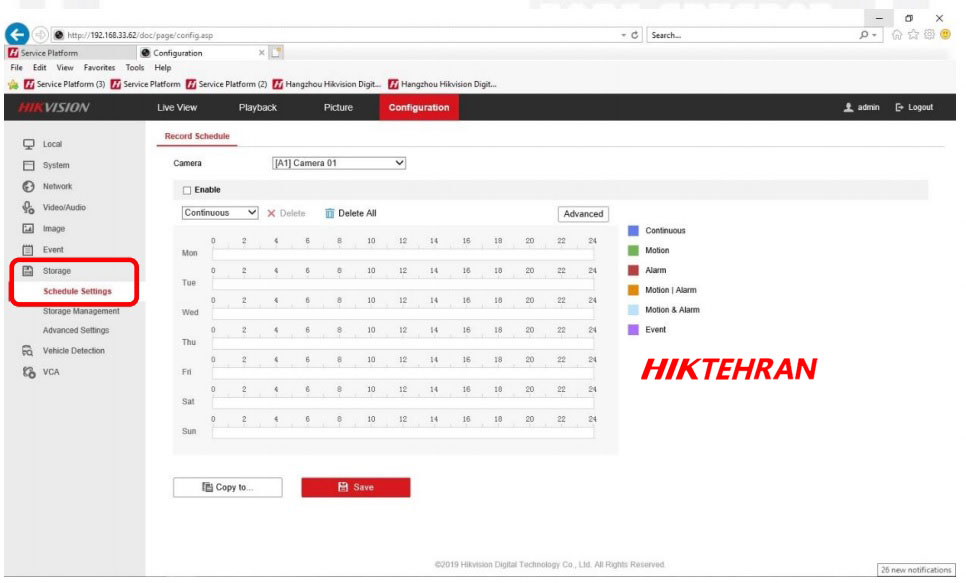Open the Service Platform (3) favorites bookmark

coord(64,84)
